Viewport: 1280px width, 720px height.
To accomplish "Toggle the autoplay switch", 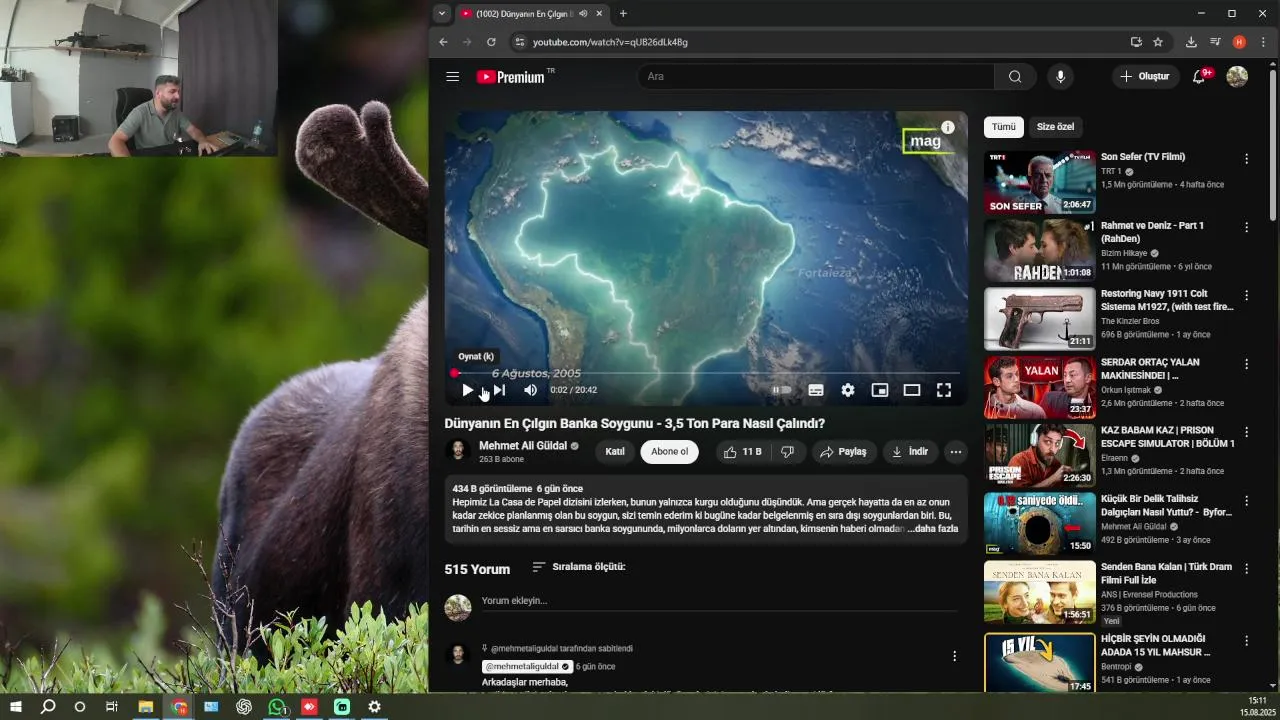I will click(x=782, y=390).
